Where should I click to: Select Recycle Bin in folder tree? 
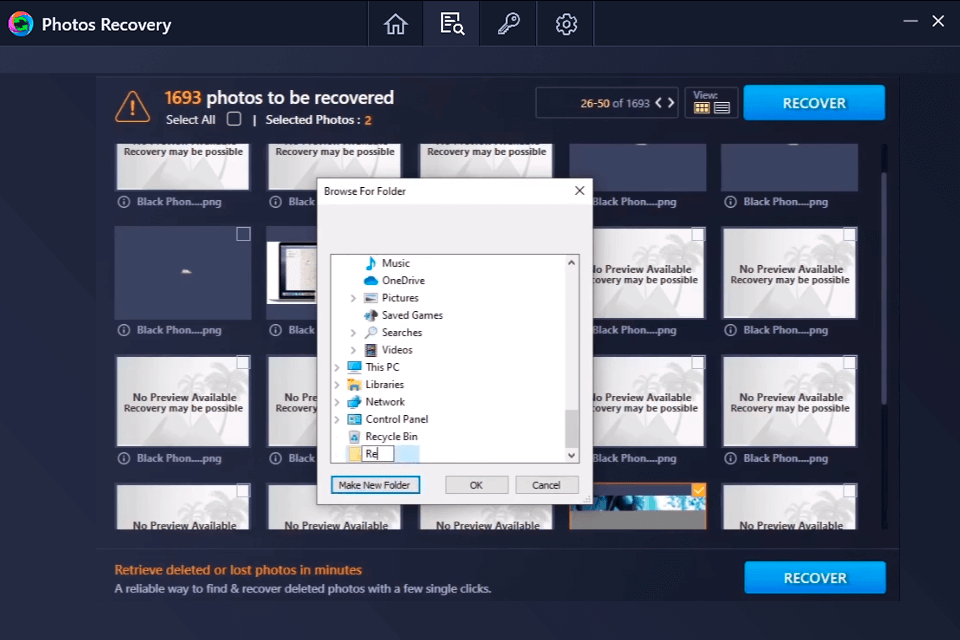[x=391, y=436]
